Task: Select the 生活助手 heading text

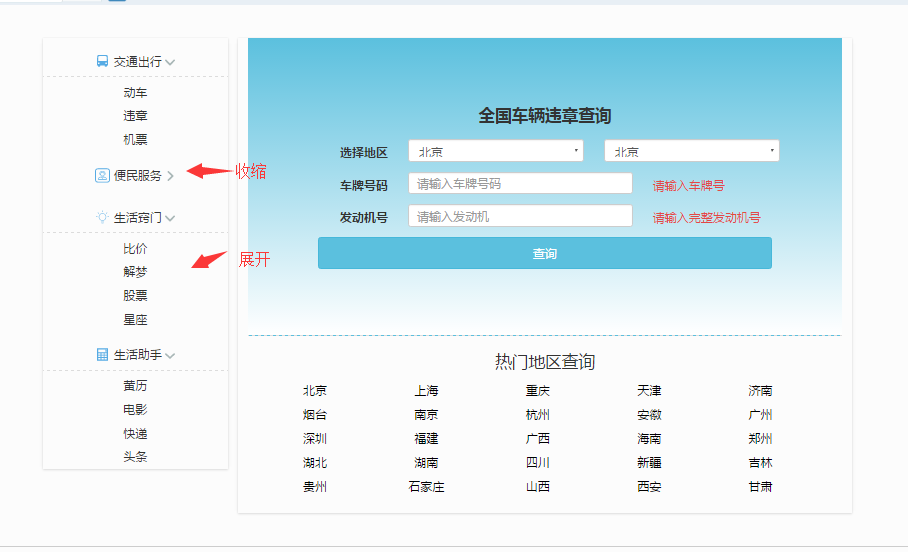Action: coord(137,354)
